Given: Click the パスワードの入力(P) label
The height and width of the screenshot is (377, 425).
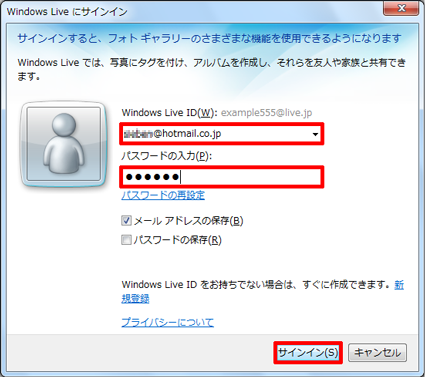Looking at the screenshot, I should coord(167,156).
